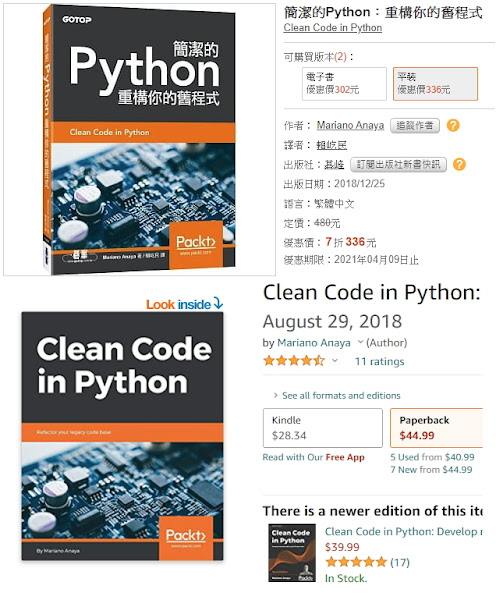Select the Kindle format at $28.34
This screenshot has width=496, height=593.
pyautogui.click(x=323, y=428)
